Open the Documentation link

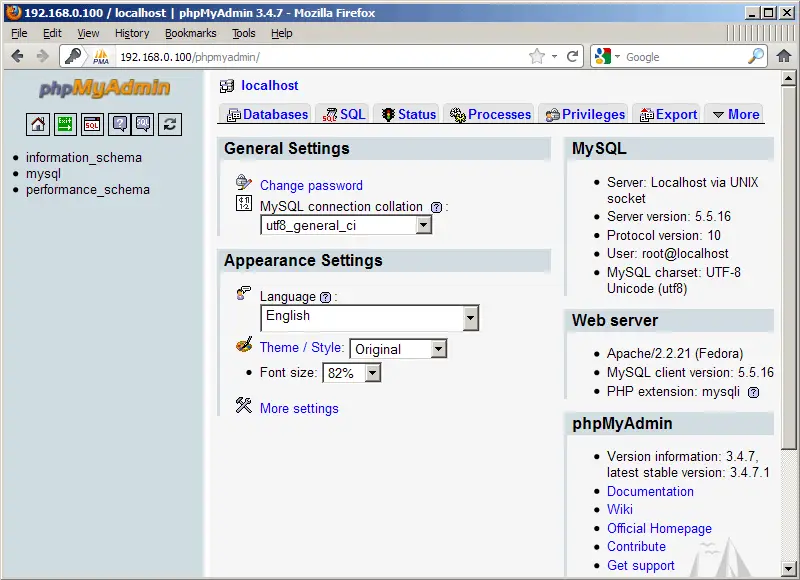(x=650, y=491)
